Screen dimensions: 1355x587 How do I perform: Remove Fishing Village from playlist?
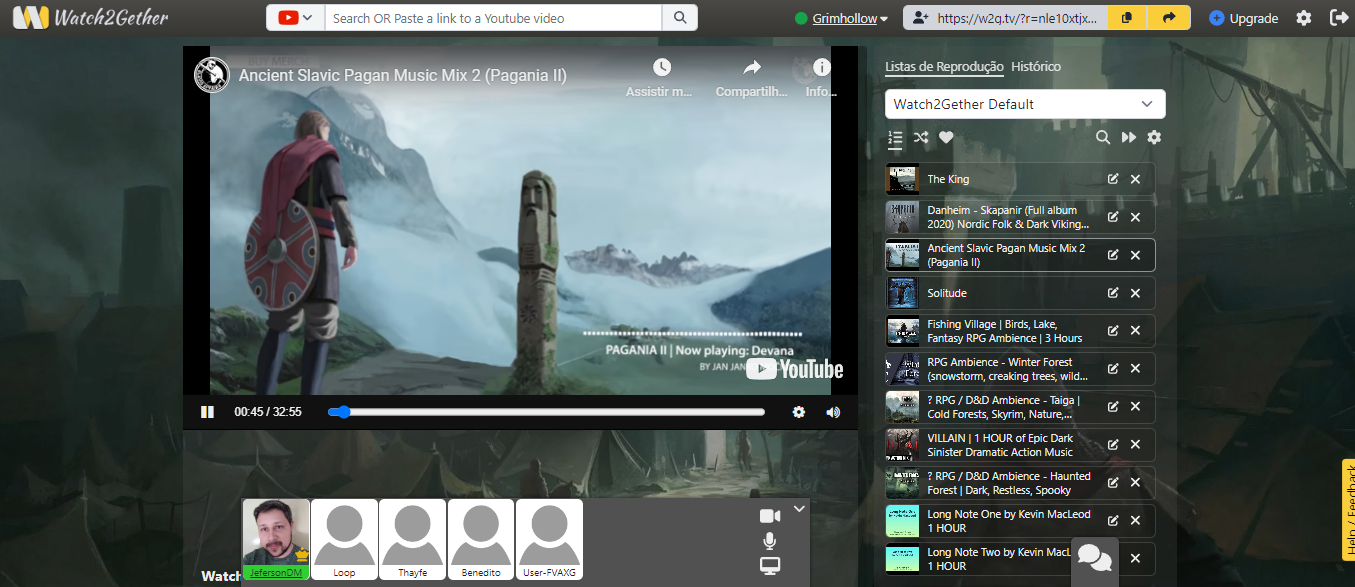(1135, 331)
